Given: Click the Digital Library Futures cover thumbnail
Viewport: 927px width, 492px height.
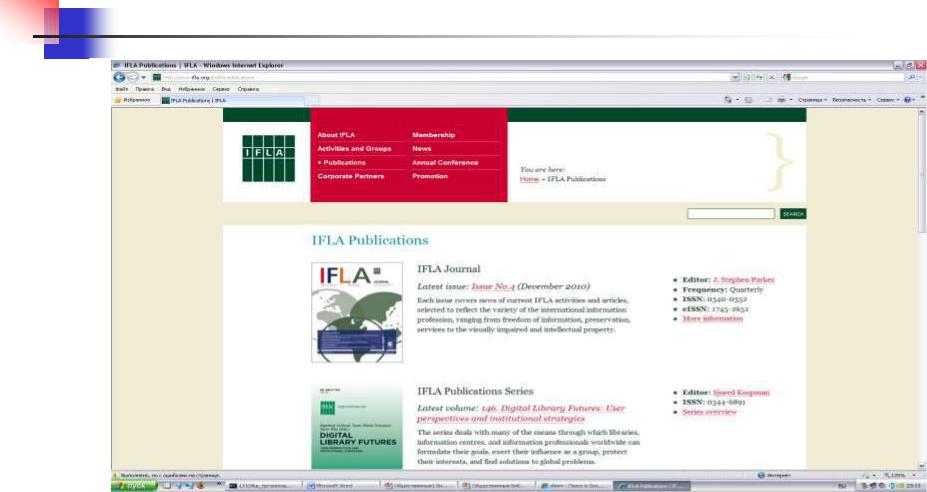Looking at the screenshot, I should 357,427.
